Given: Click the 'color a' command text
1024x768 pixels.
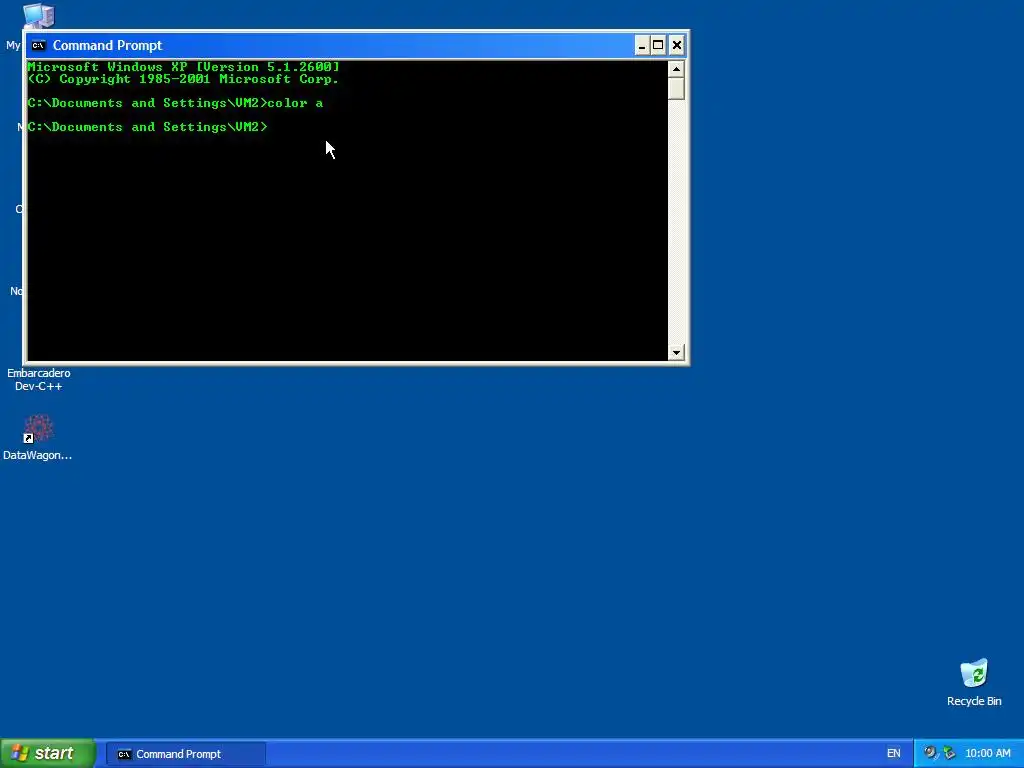Looking at the screenshot, I should pyautogui.click(x=295, y=103).
